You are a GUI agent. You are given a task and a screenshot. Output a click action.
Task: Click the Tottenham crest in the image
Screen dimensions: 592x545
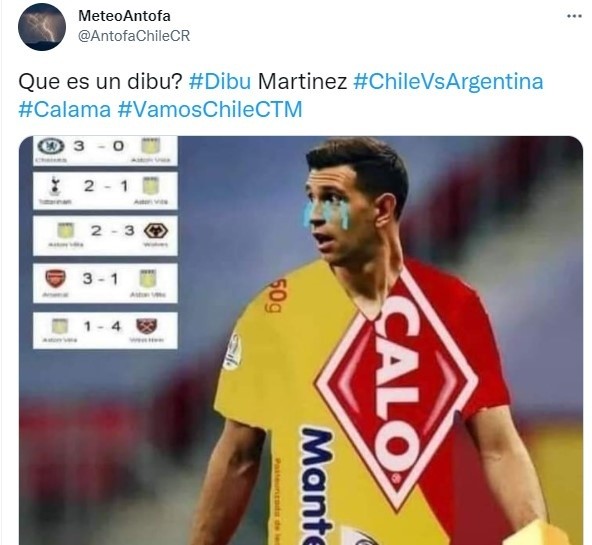tap(53, 187)
